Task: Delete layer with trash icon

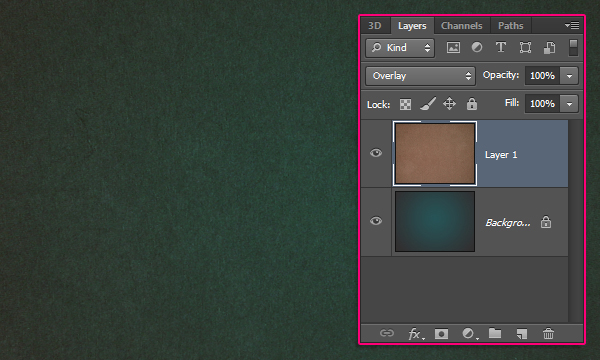Action: (x=548, y=334)
